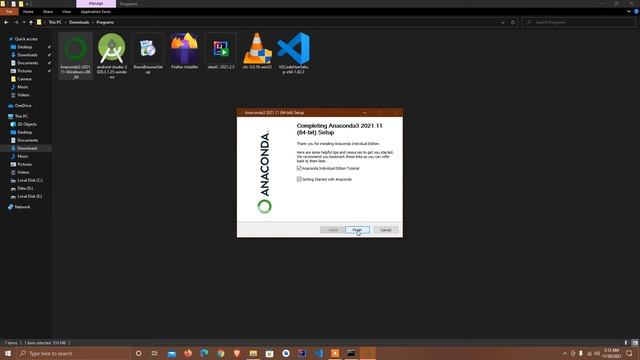
Task: Open the Anaconda3 installer file in Programs folder
Action: tap(76, 56)
